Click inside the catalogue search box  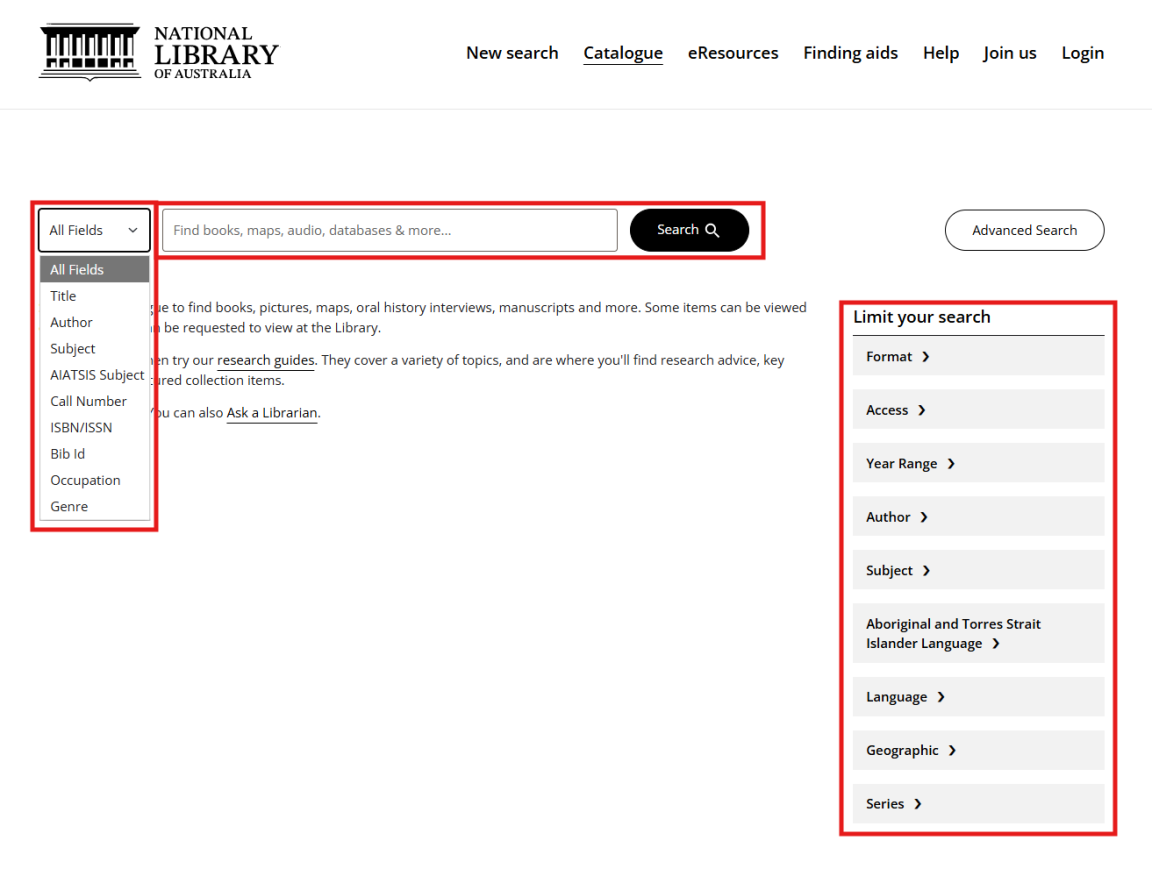click(389, 230)
